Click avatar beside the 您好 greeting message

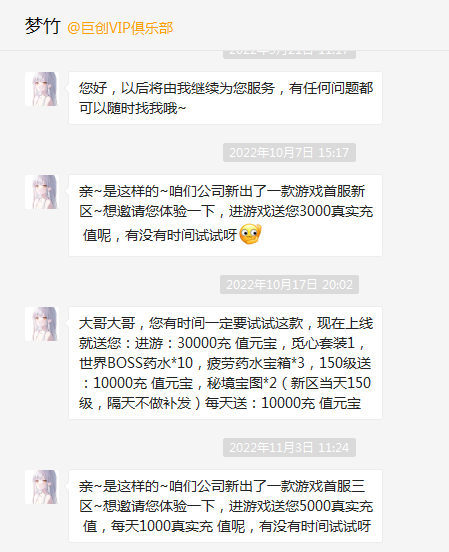click(42, 89)
